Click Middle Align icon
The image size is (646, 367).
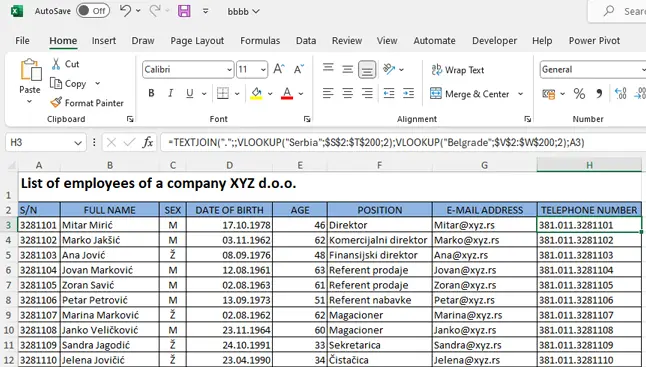348,69
